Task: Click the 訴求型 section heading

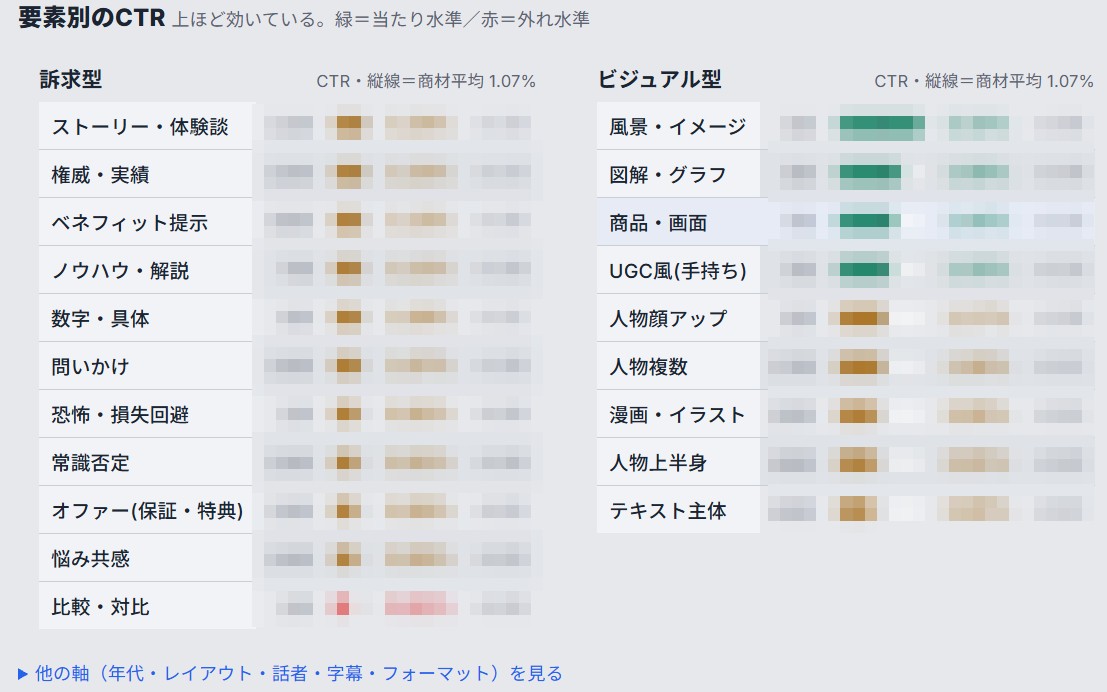Action: (x=71, y=79)
